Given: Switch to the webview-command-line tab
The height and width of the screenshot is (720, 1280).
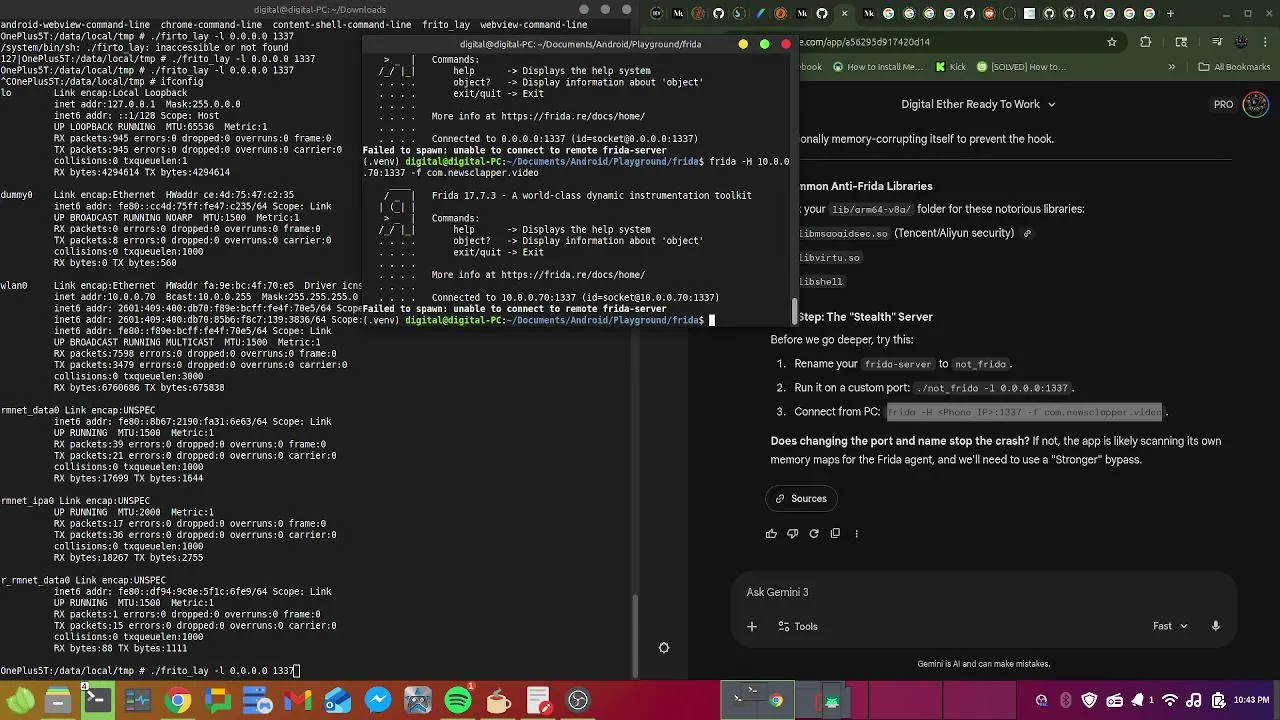Looking at the screenshot, I should (533, 25).
